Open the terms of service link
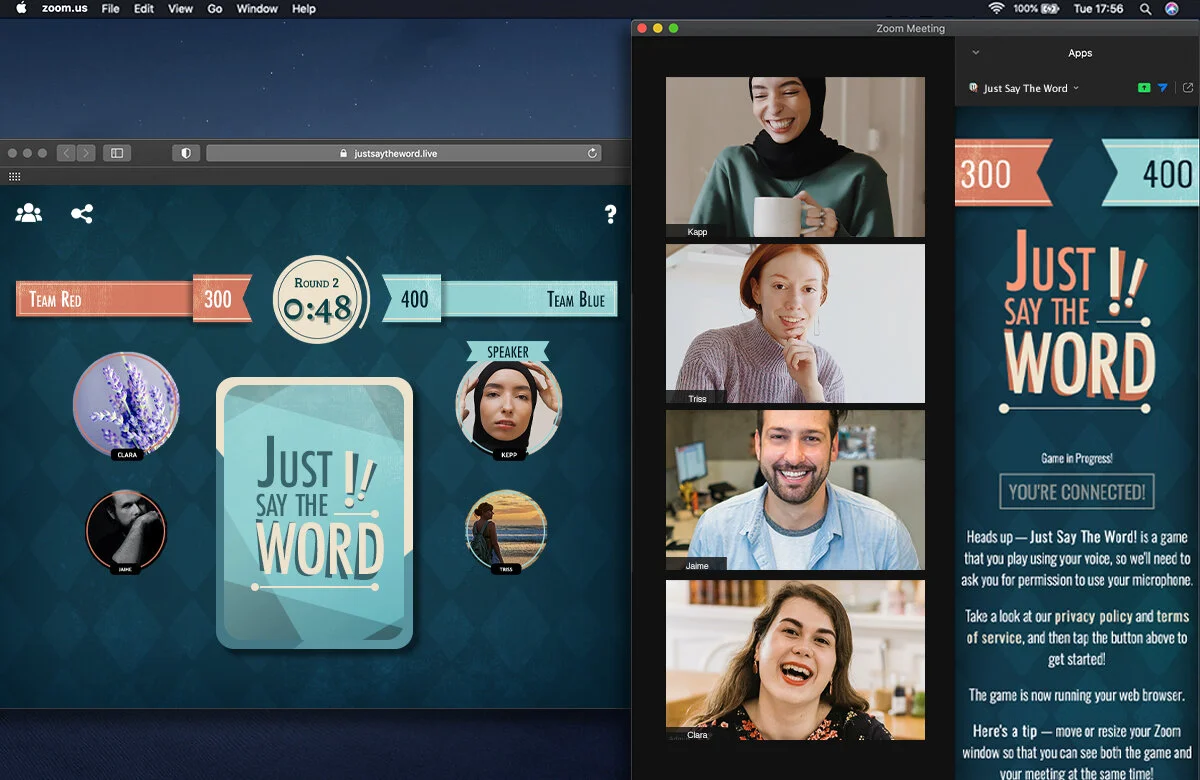Image resolution: width=1200 pixels, height=780 pixels. coord(1077,627)
